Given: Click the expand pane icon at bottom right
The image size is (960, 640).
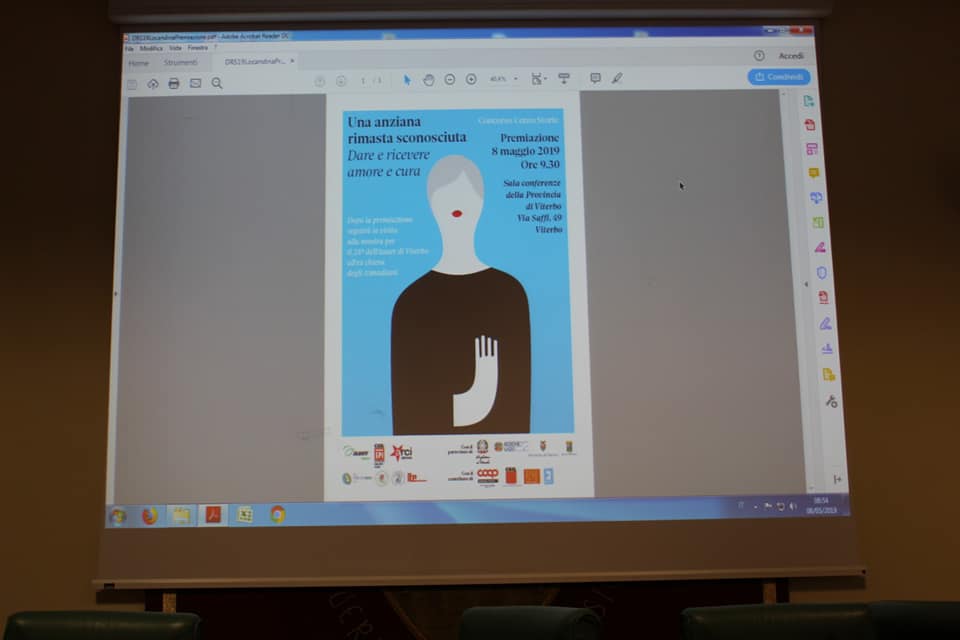Looking at the screenshot, I should coord(837,479).
